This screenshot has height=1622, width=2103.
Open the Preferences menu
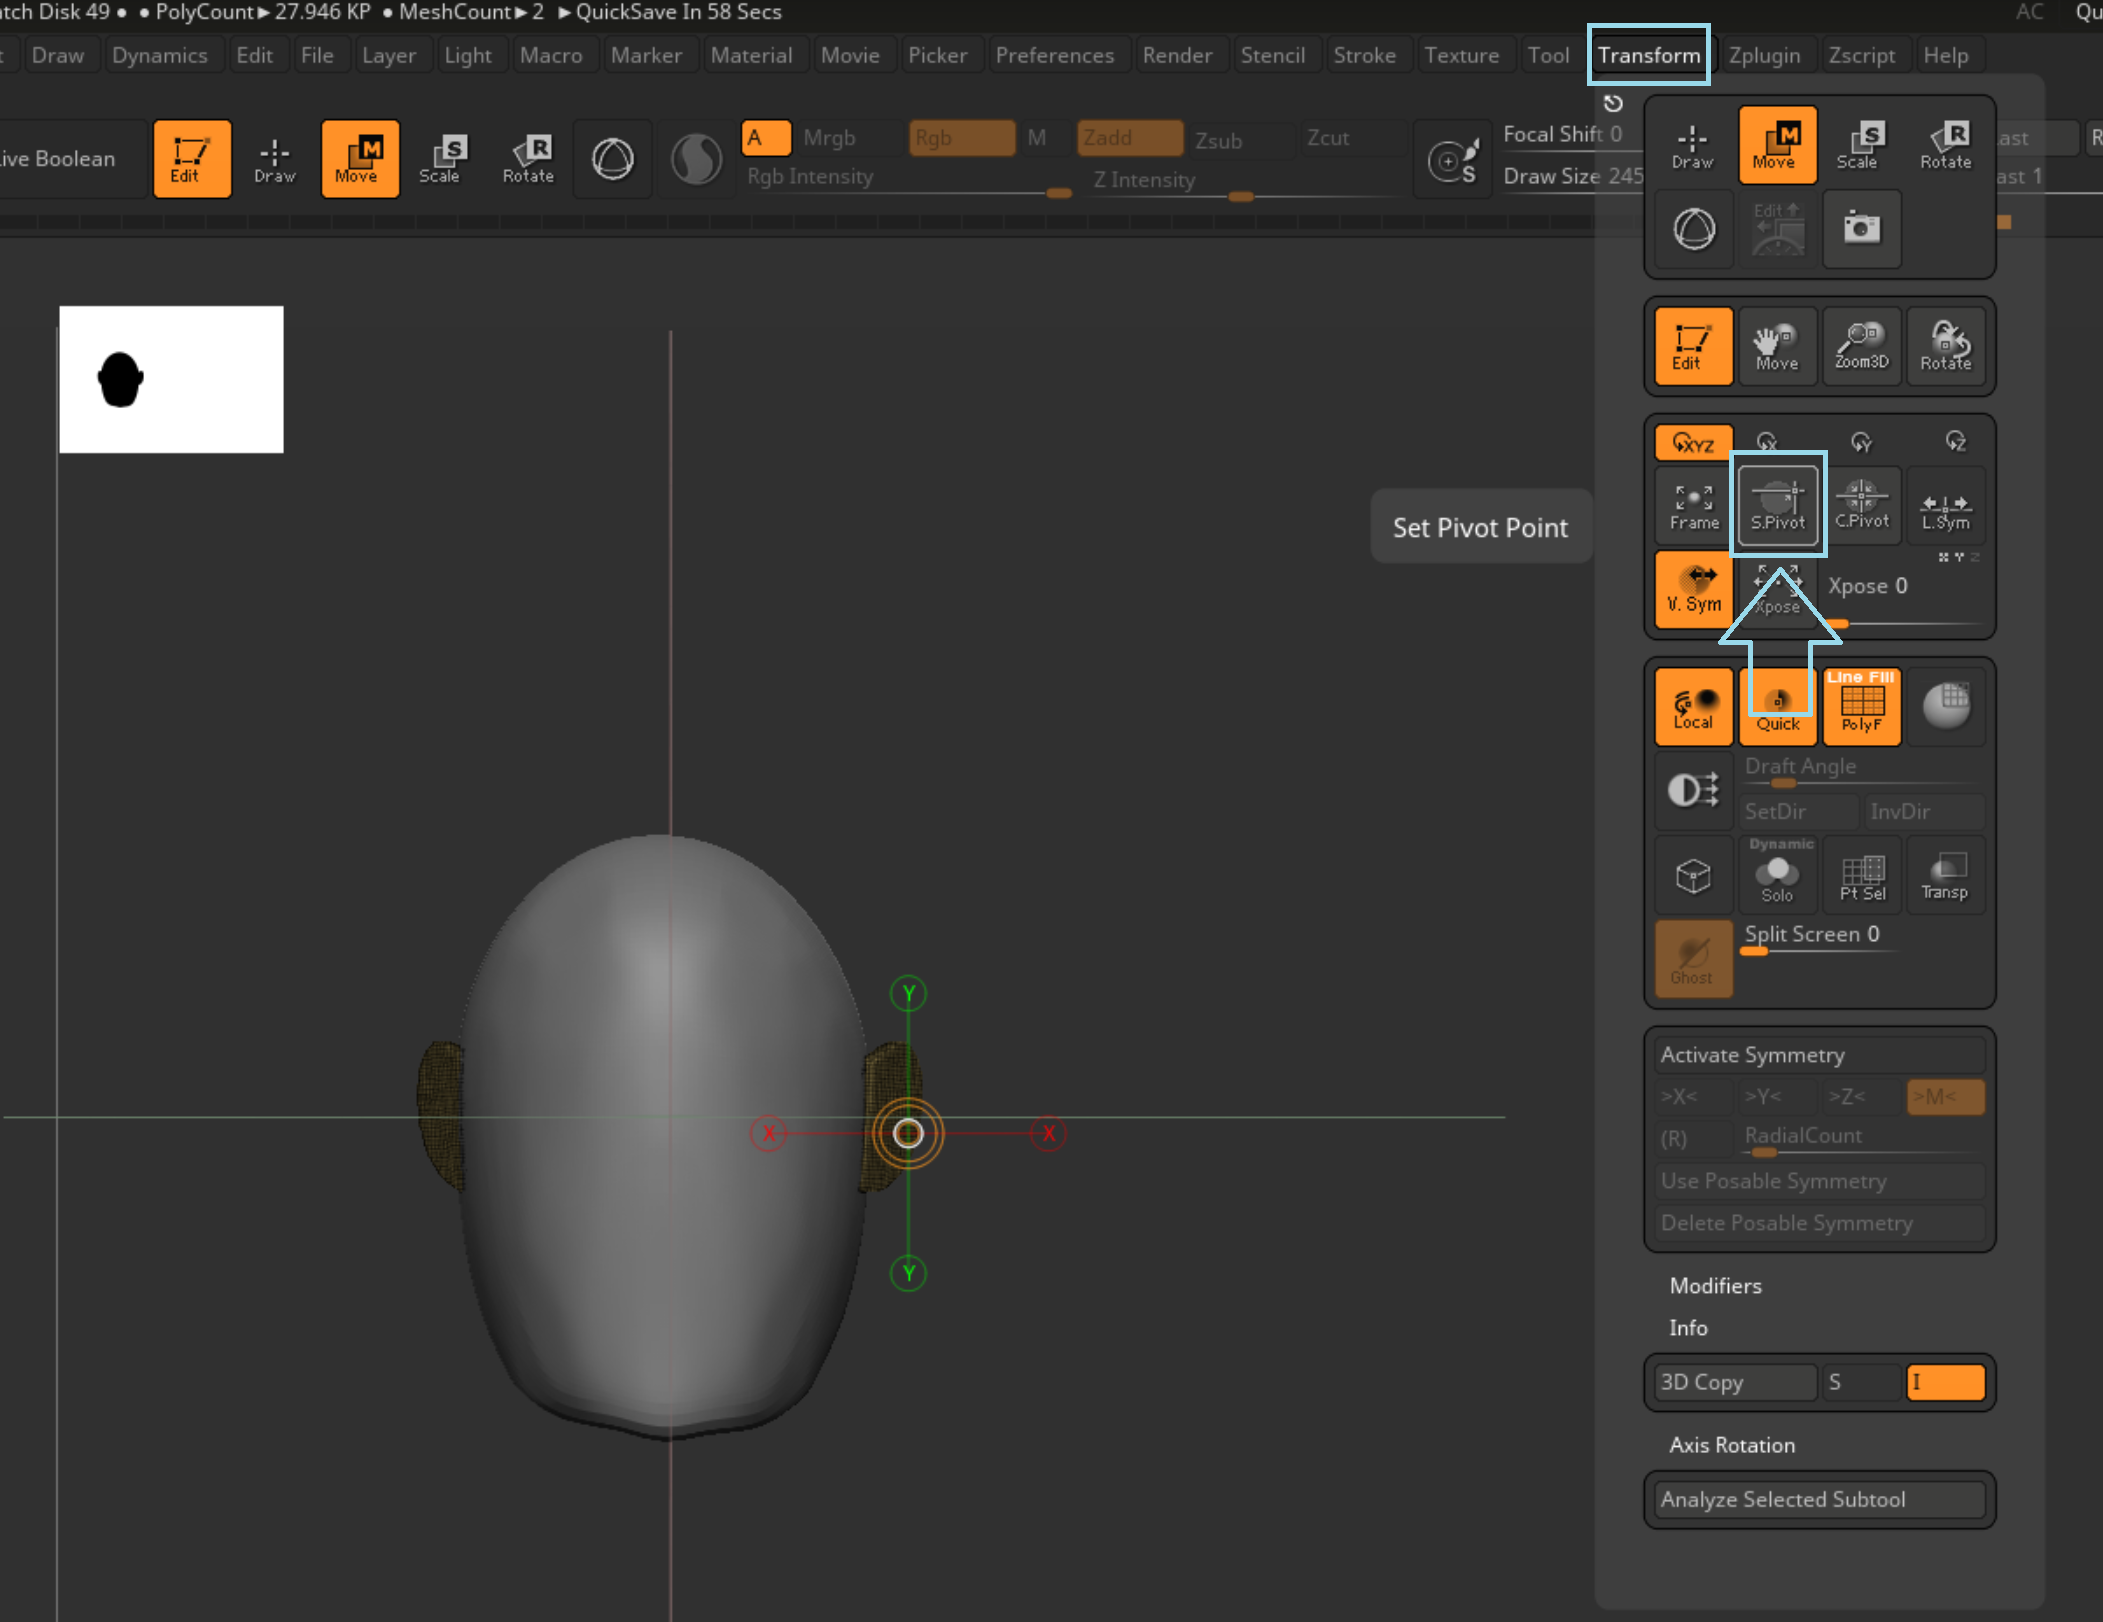(1054, 55)
